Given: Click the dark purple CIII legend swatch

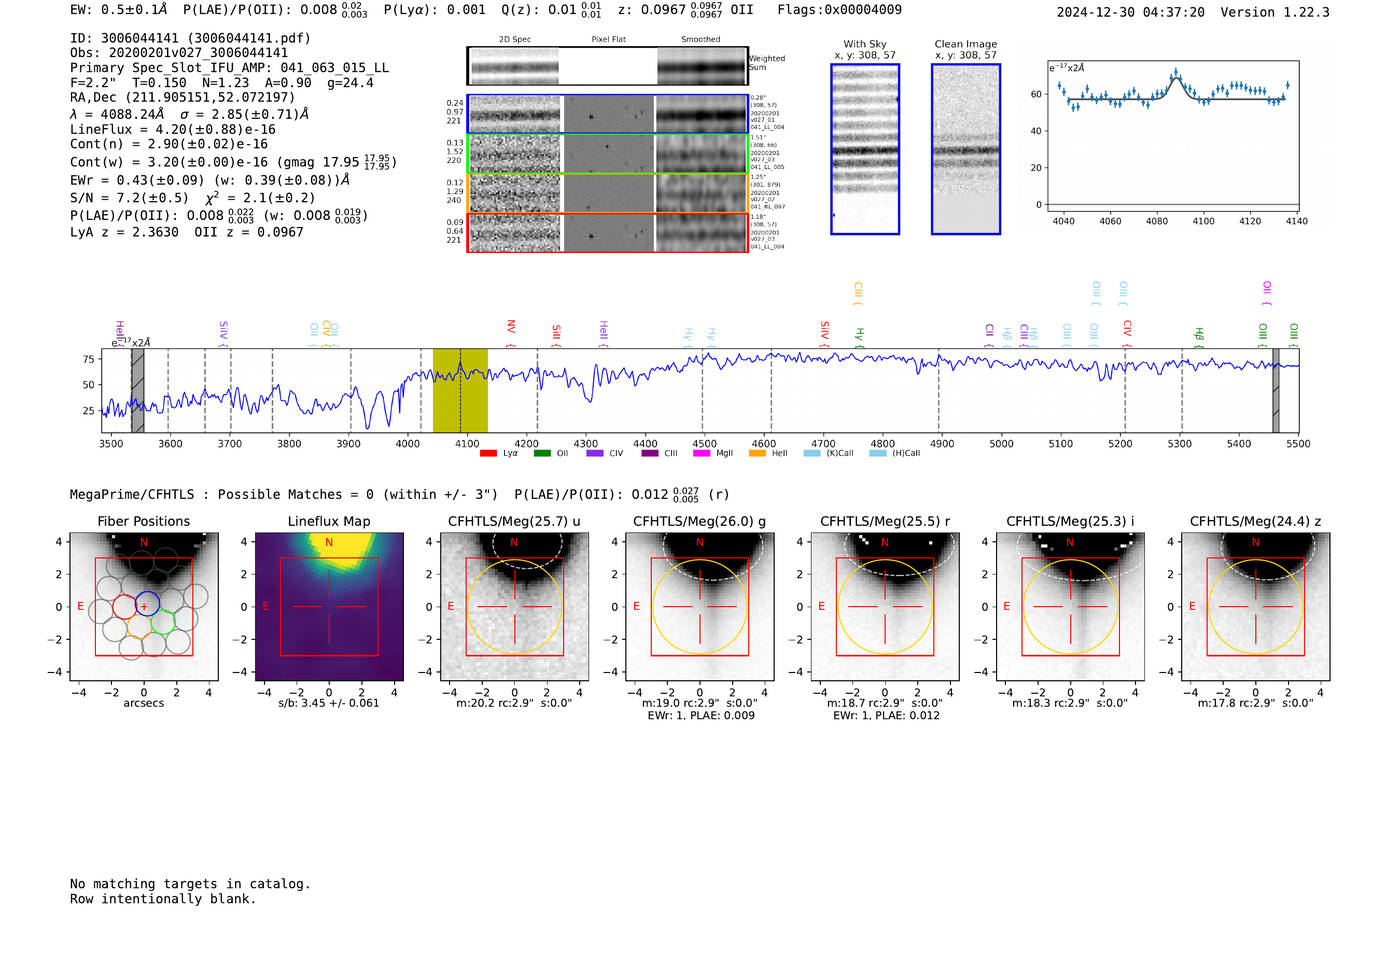Looking at the screenshot, I should click(x=650, y=454).
